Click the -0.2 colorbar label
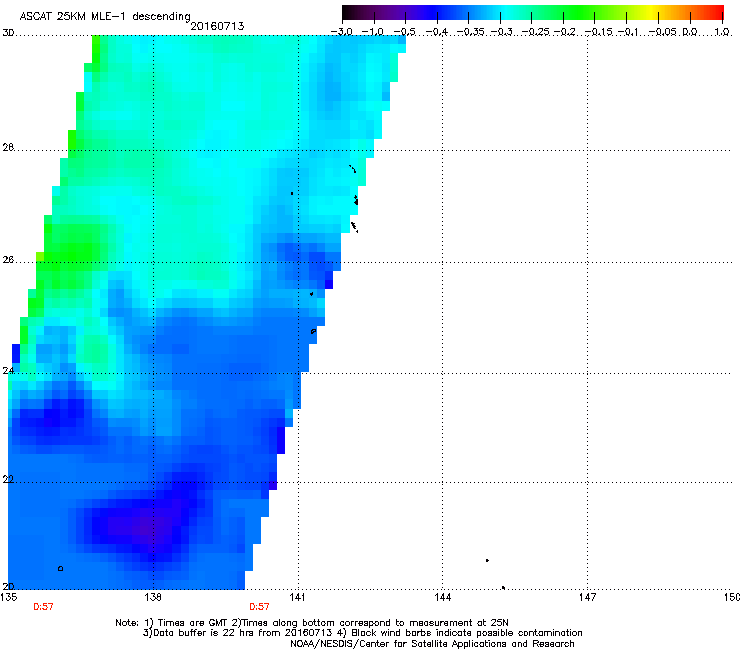The width and height of the screenshot is (740, 650). tap(565, 32)
